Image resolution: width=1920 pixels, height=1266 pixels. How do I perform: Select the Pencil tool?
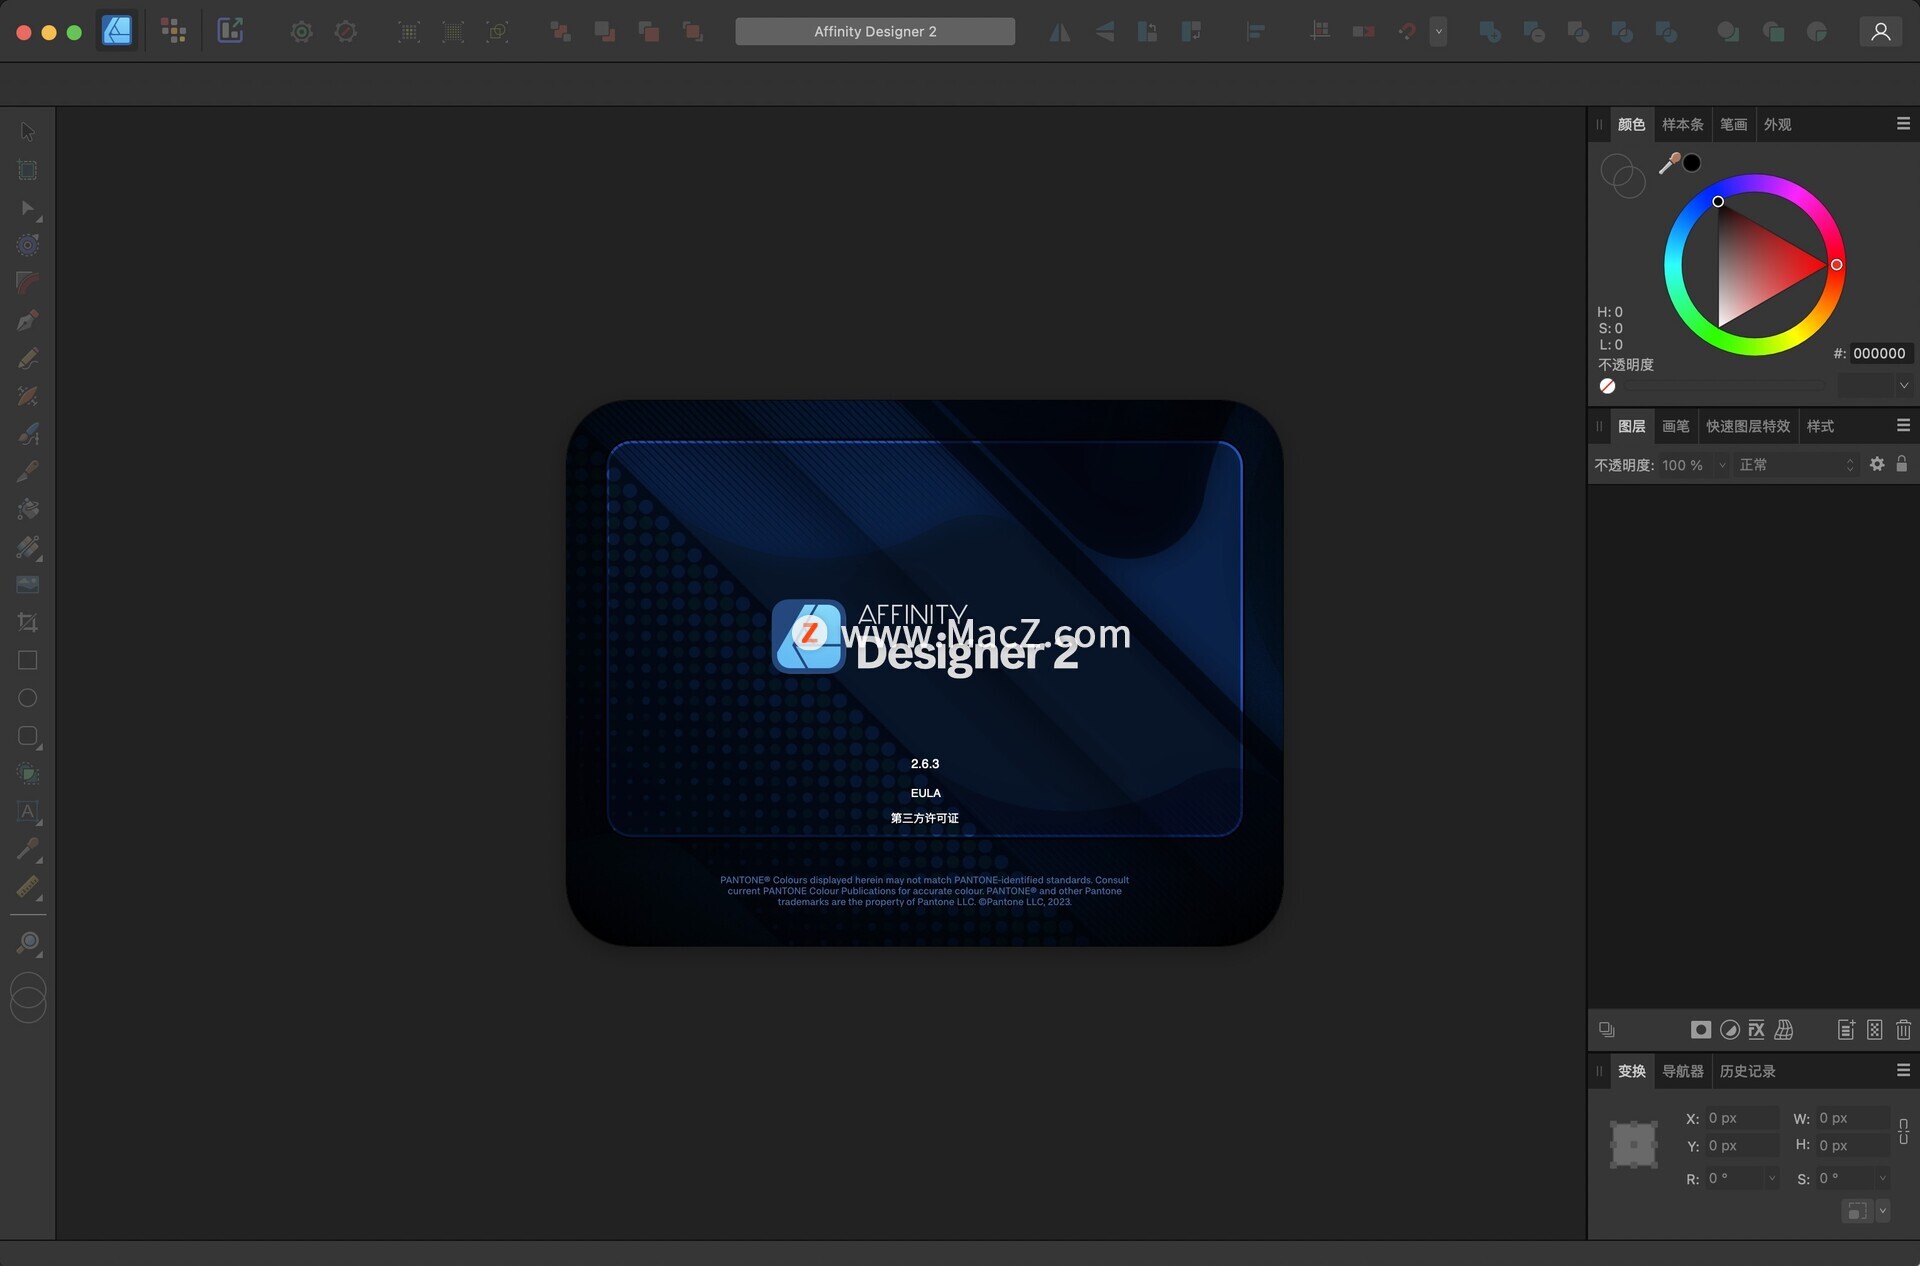pos(28,358)
